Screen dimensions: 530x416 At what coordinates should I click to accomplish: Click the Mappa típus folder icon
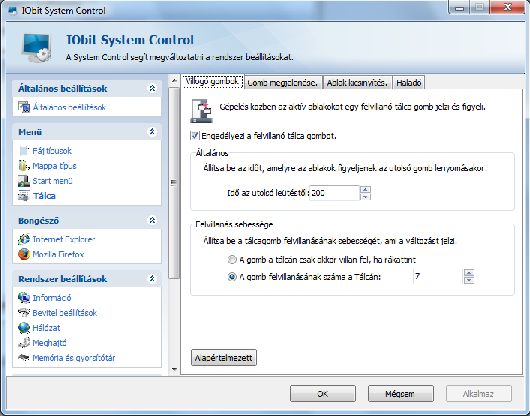(24, 166)
